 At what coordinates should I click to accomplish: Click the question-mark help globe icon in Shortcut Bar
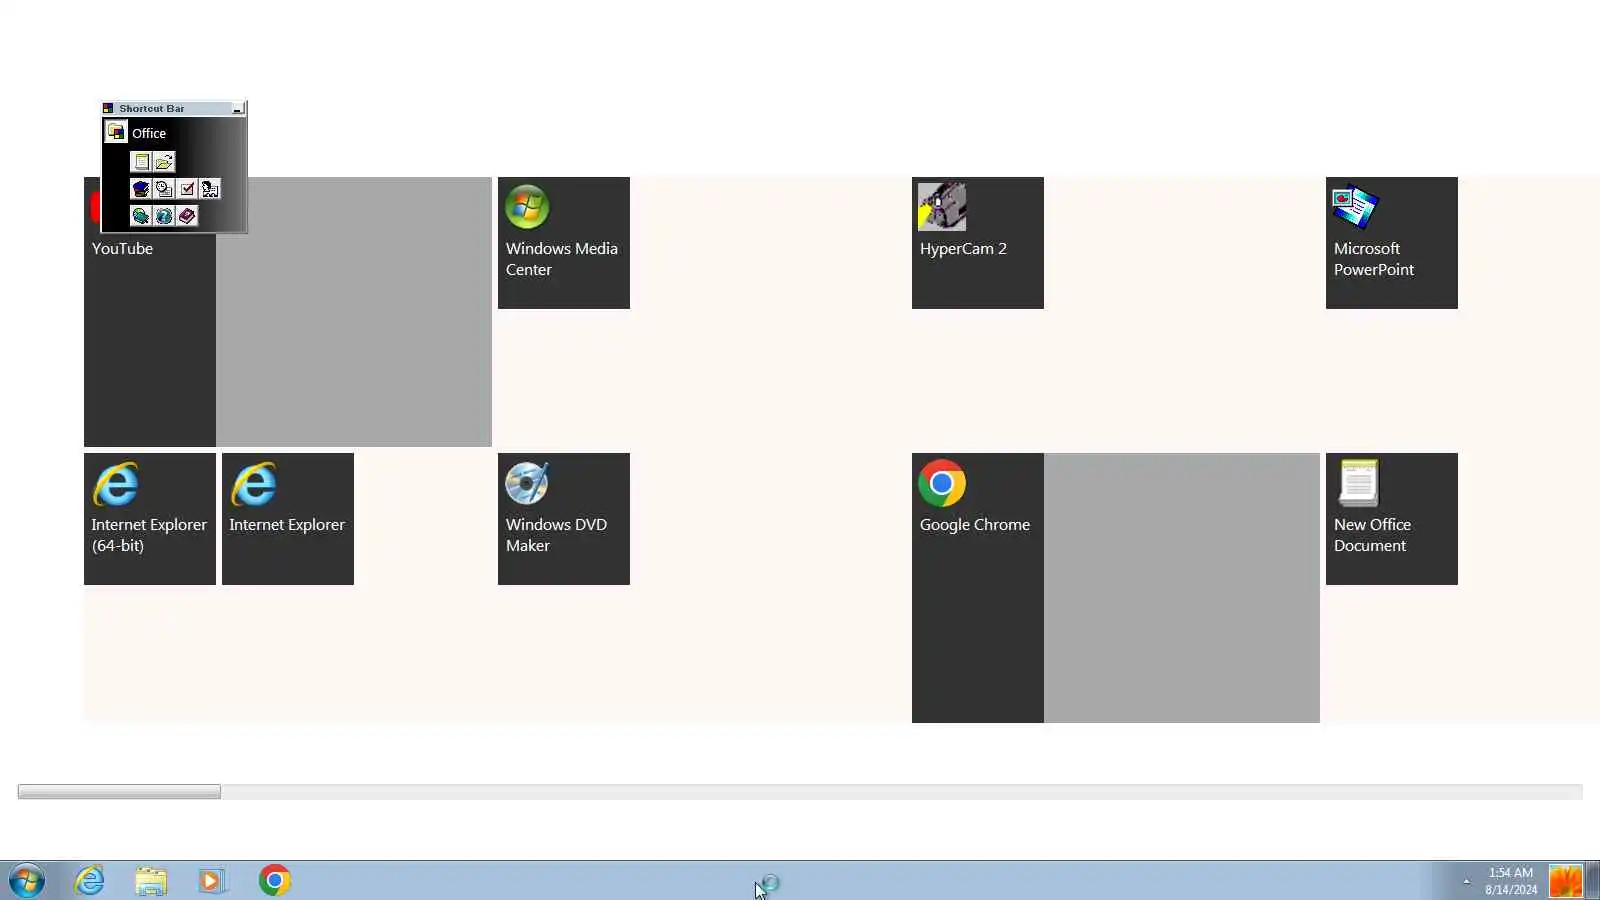(x=164, y=216)
